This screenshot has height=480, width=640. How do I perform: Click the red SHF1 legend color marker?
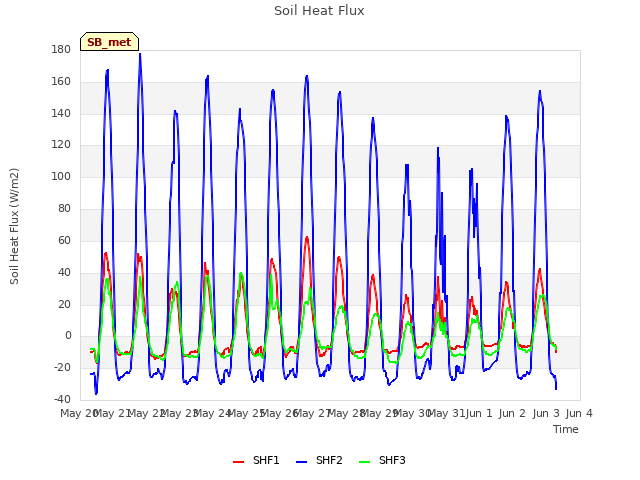pyautogui.click(x=238, y=462)
